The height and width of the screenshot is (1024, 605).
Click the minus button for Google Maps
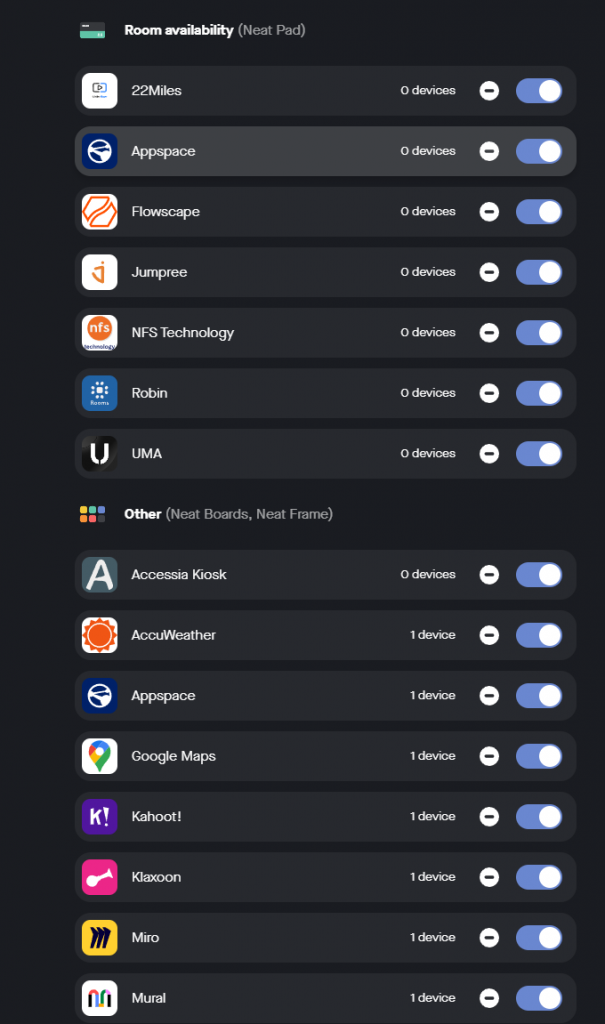point(489,756)
